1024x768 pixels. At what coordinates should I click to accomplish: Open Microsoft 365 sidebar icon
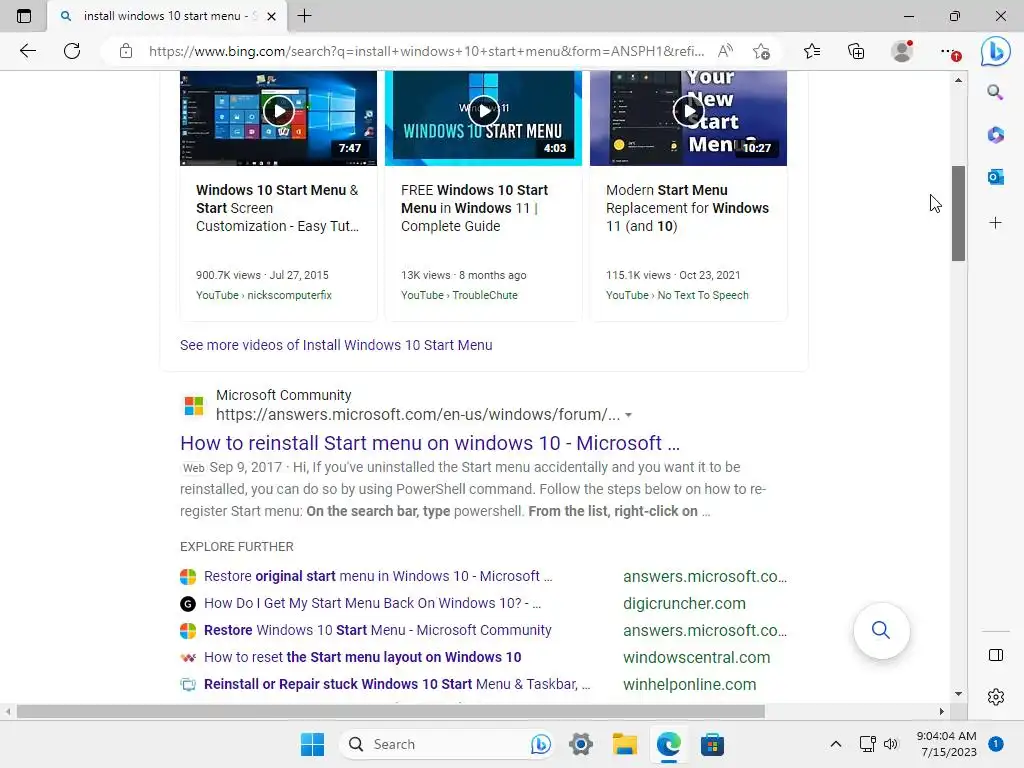pos(995,135)
